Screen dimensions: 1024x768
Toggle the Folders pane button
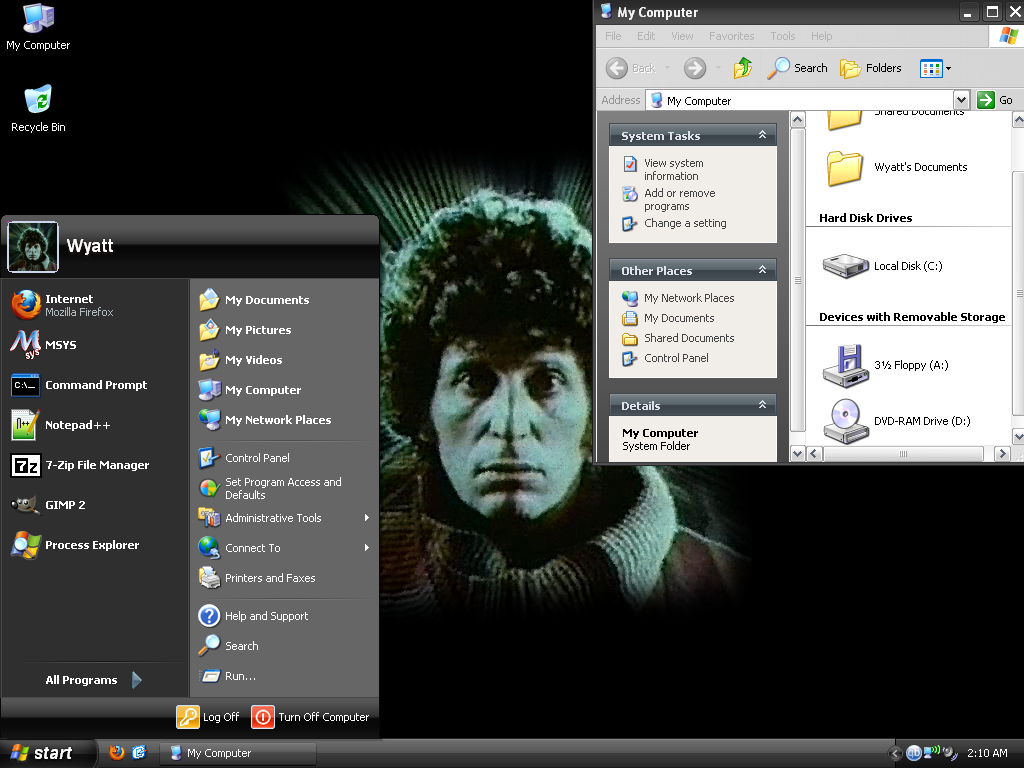coord(871,68)
